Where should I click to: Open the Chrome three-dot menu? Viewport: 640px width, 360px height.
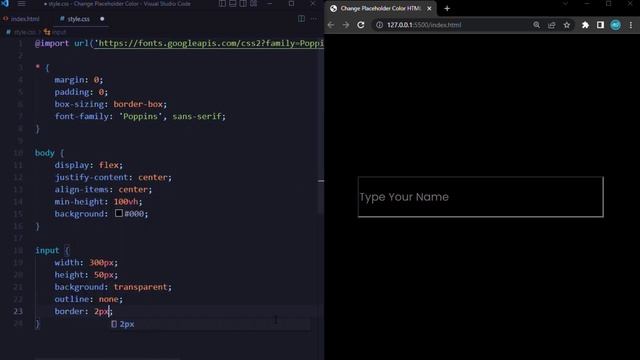click(631, 25)
